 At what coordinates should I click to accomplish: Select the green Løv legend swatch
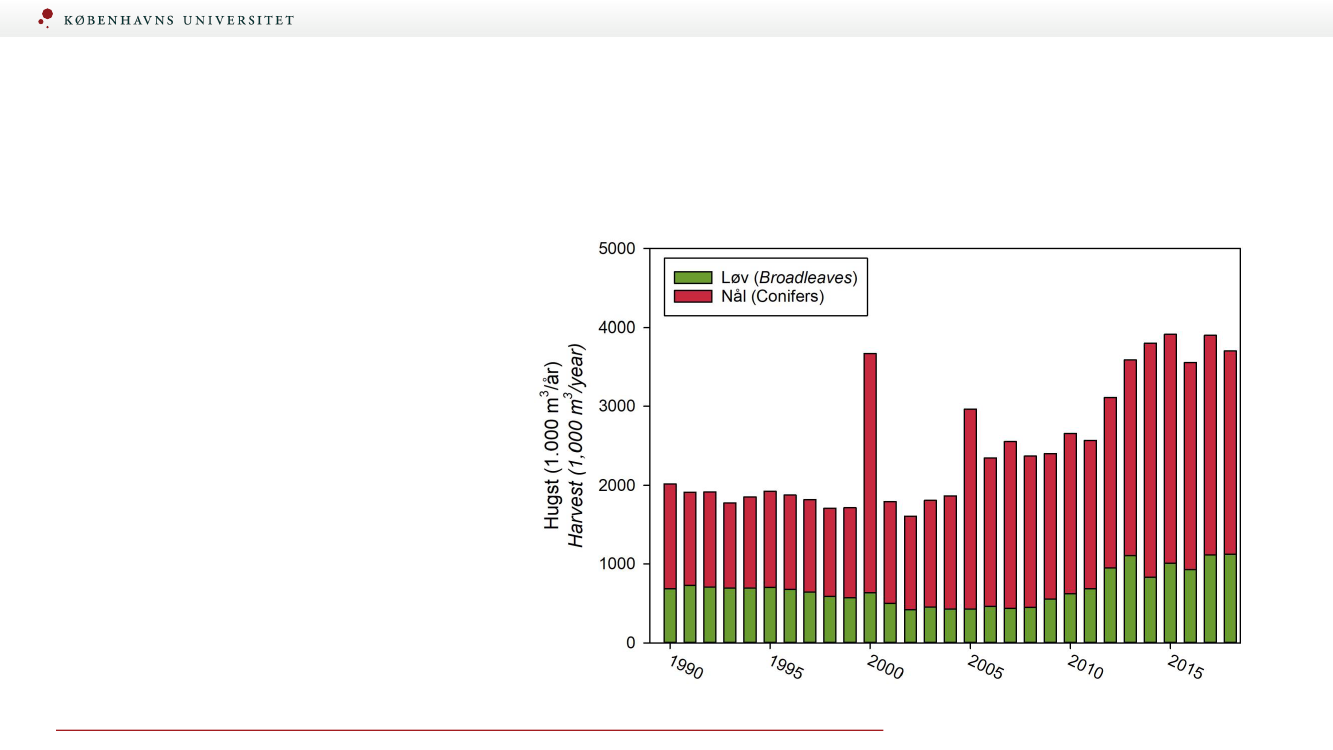click(693, 278)
